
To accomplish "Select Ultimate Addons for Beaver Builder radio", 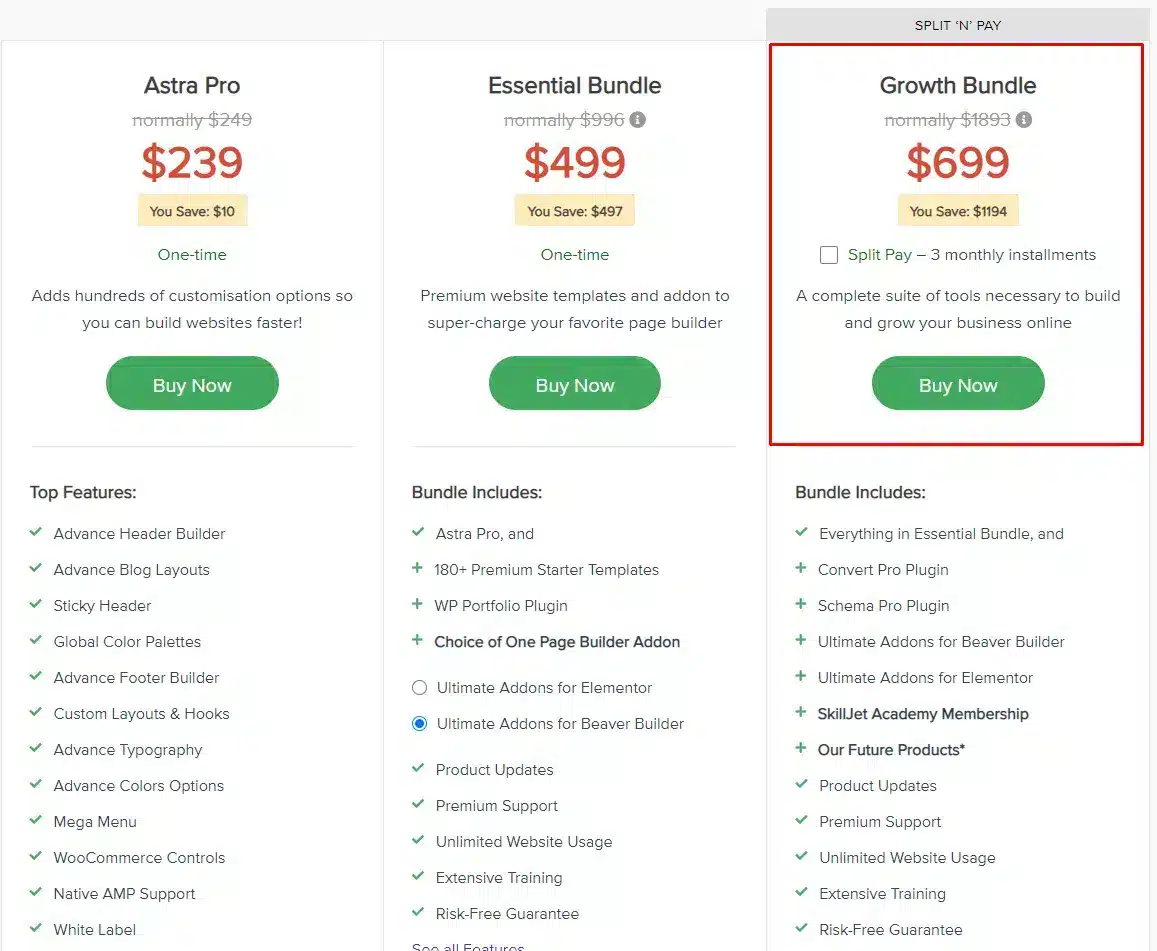I will [419, 724].
